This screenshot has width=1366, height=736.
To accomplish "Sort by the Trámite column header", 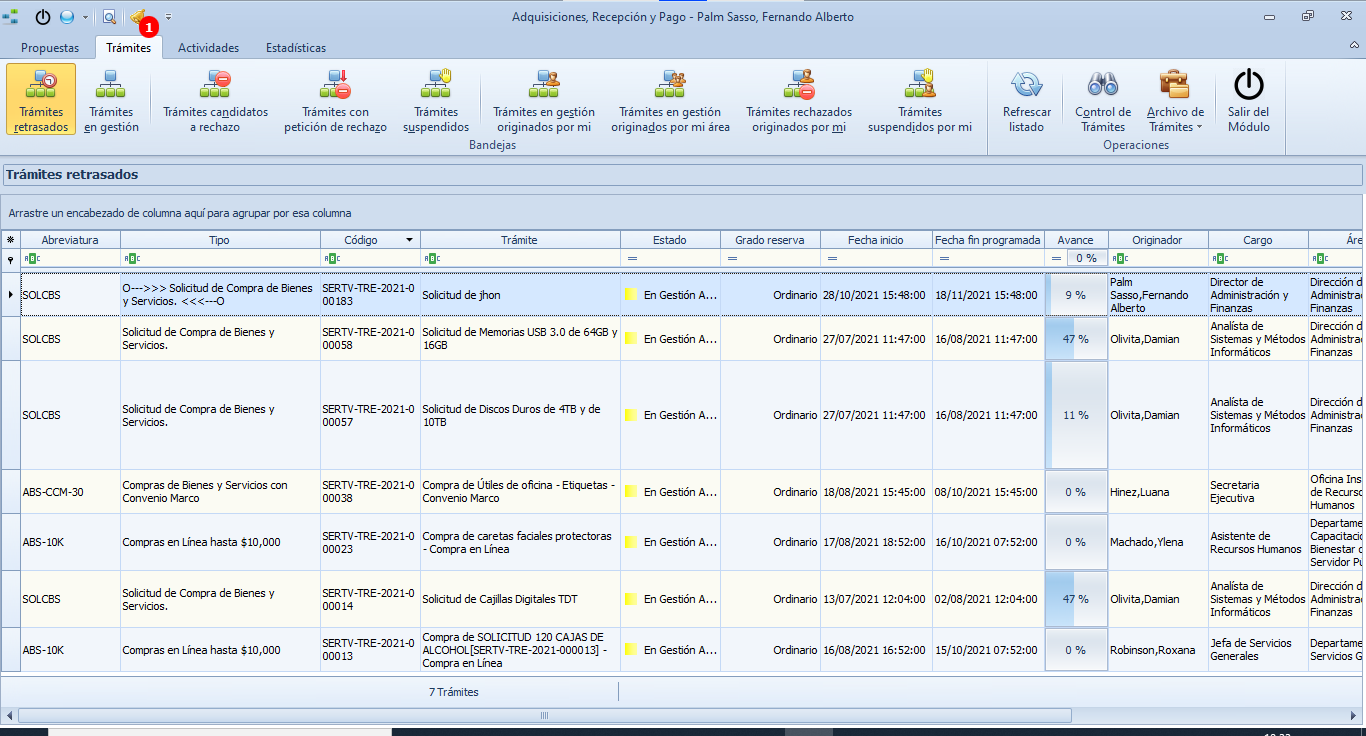I will (x=520, y=240).
